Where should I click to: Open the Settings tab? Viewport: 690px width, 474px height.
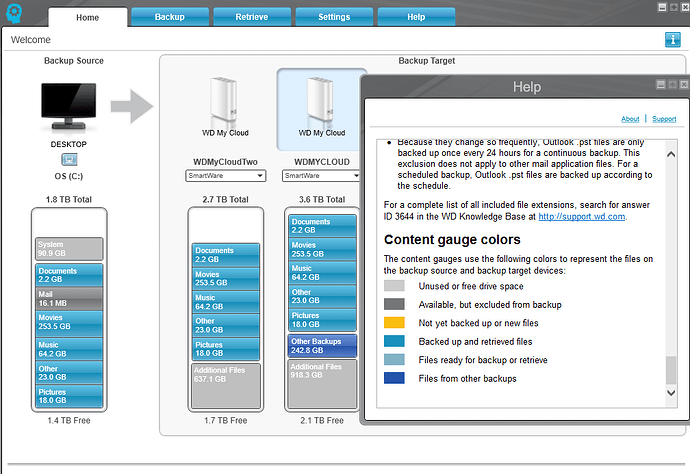pyautogui.click(x=334, y=17)
